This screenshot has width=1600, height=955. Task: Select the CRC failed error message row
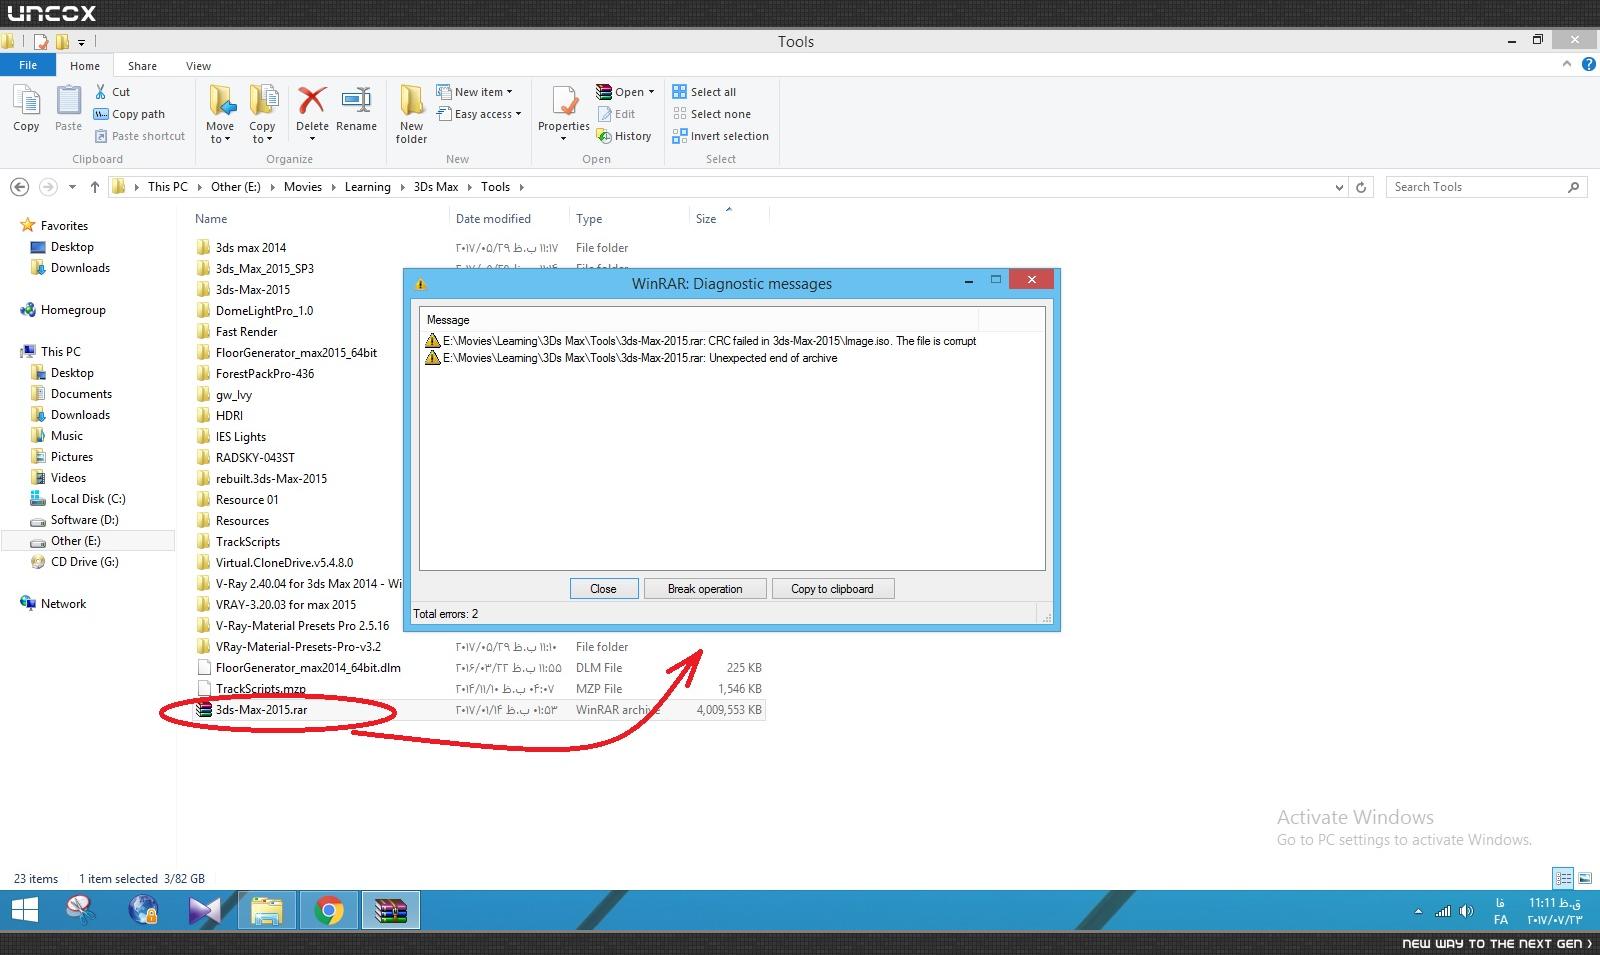pyautogui.click(x=700, y=341)
